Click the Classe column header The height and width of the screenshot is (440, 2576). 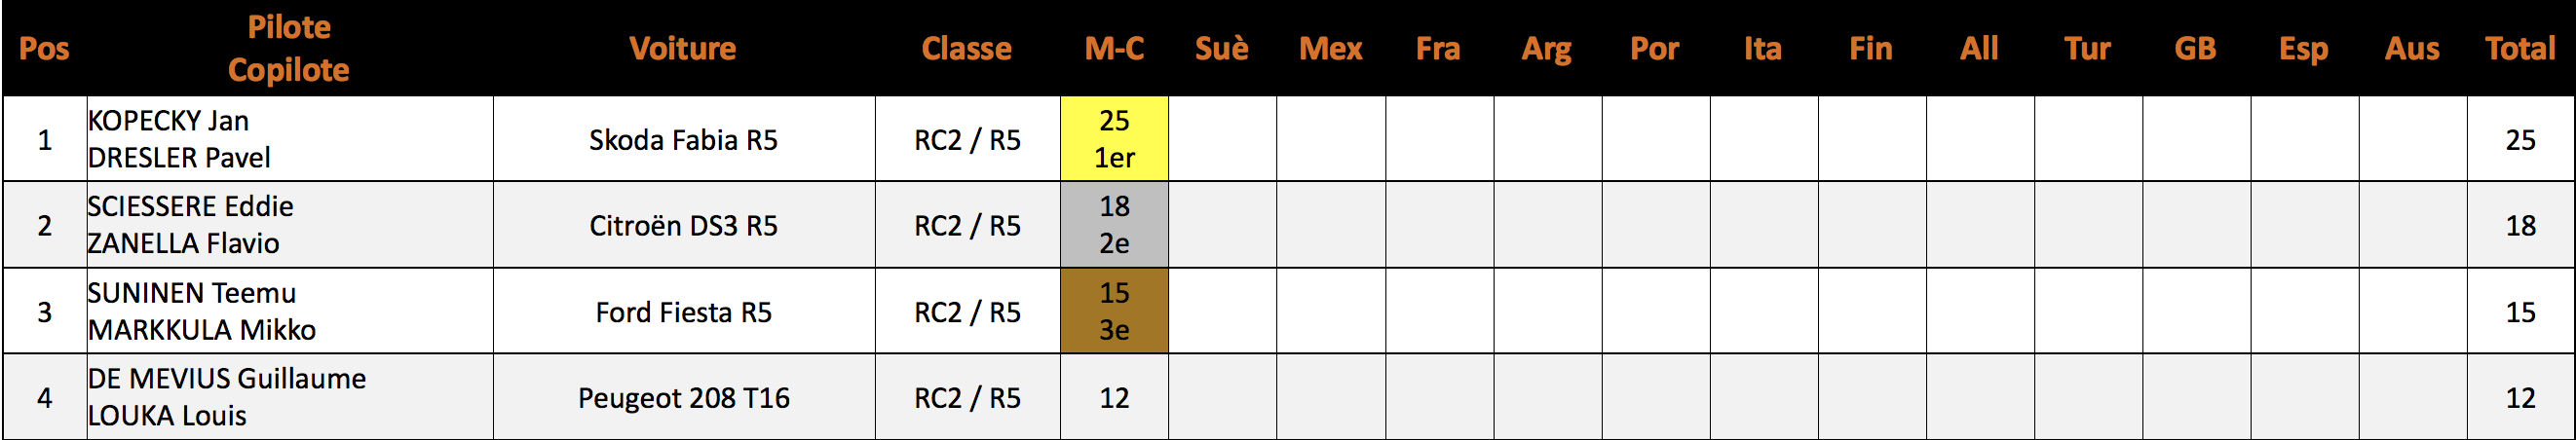pos(967,49)
